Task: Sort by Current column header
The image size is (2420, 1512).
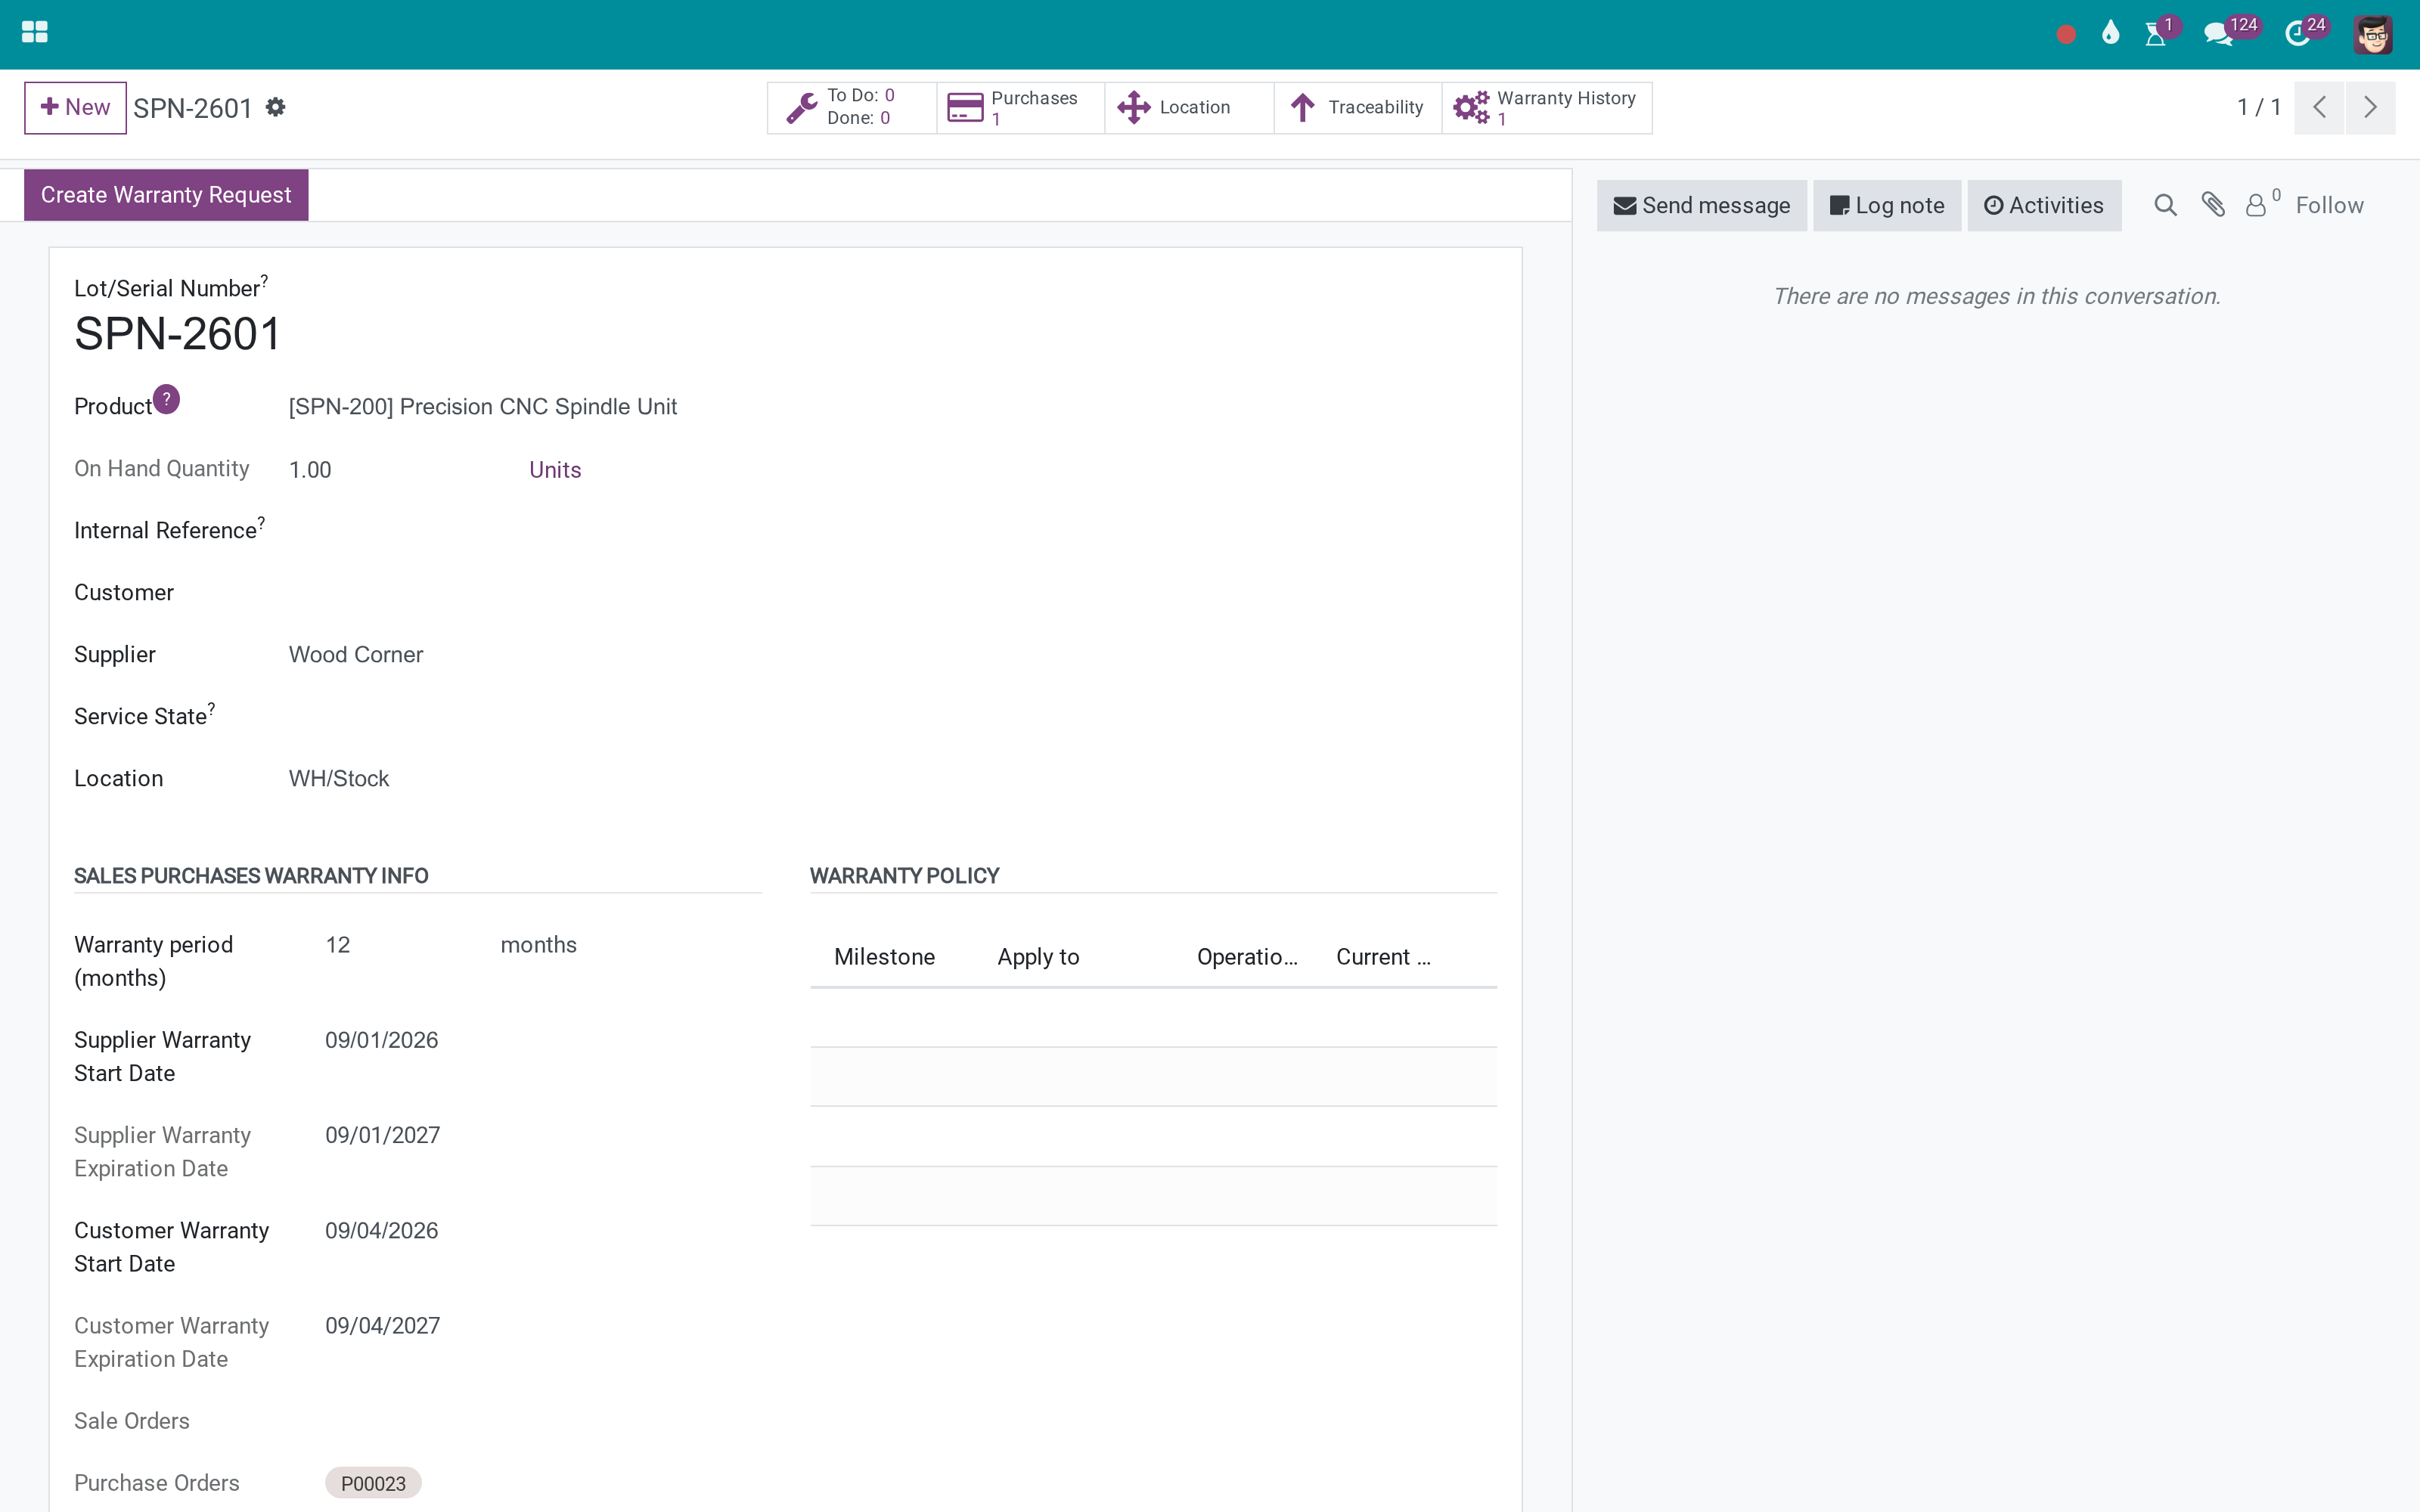Action: click(1383, 957)
